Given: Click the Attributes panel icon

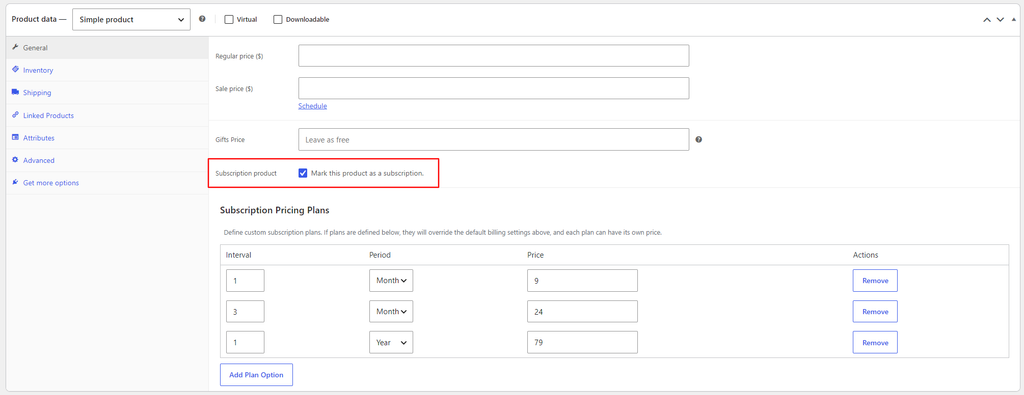Looking at the screenshot, I should tap(15, 137).
